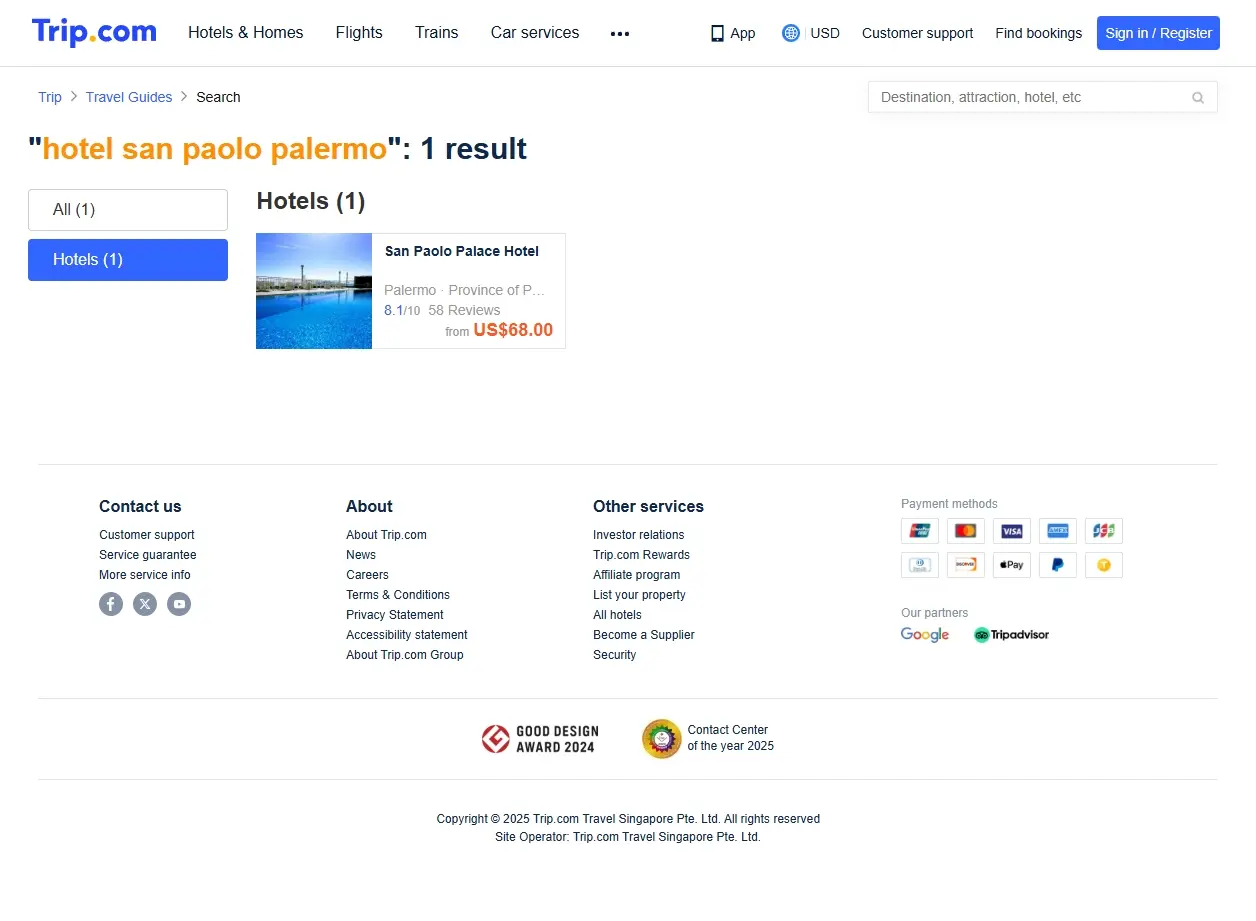1256x921 pixels.
Task: Click the Discover payment icon
Action: (966, 565)
